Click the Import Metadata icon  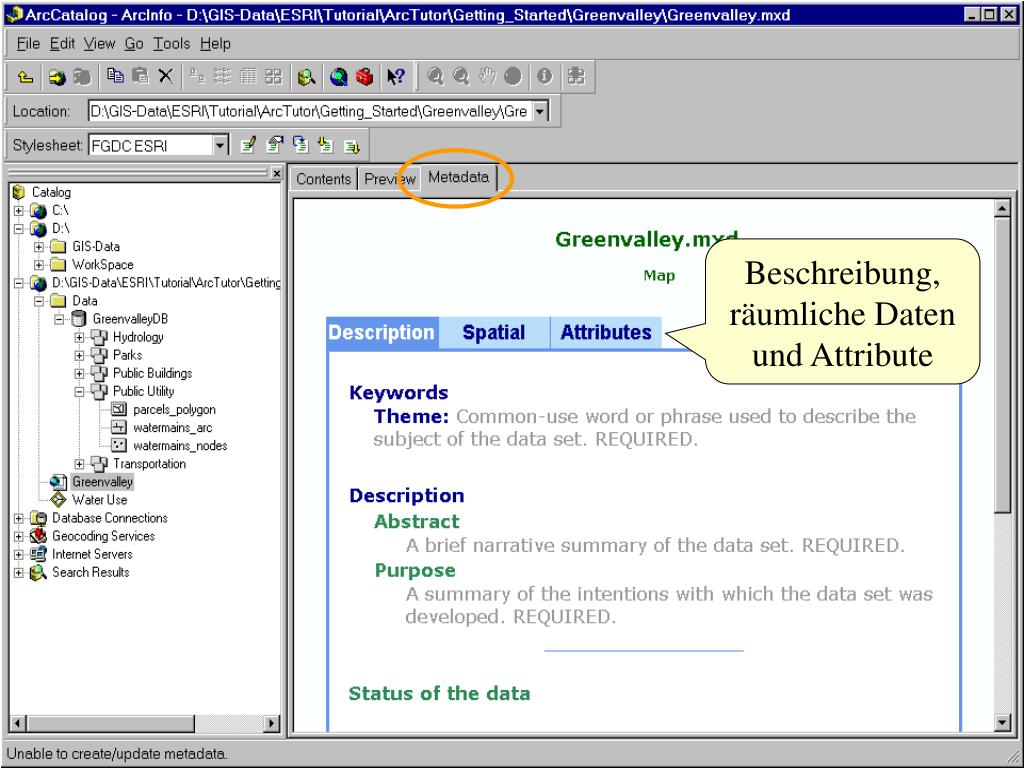pos(326,145)
